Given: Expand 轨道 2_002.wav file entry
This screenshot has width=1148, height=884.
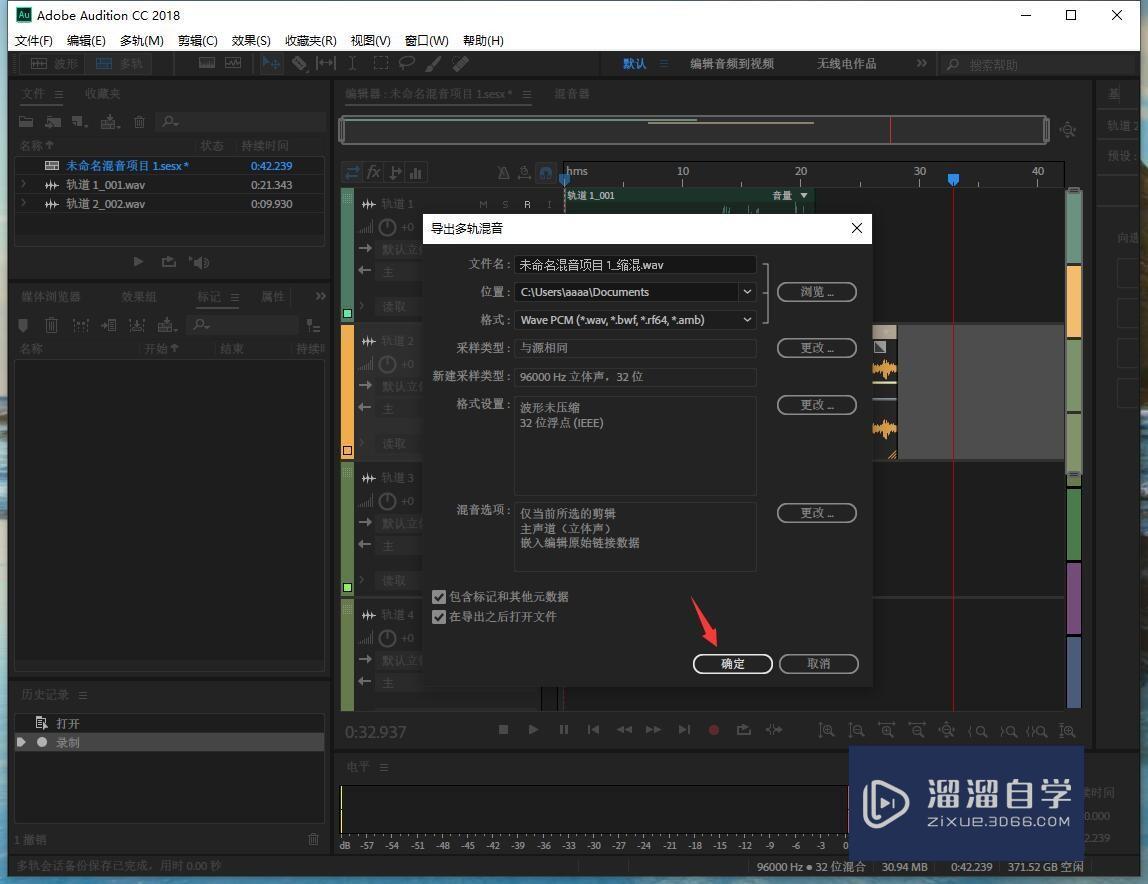Looking at the screenshot, I should click(x=23, y=204).
